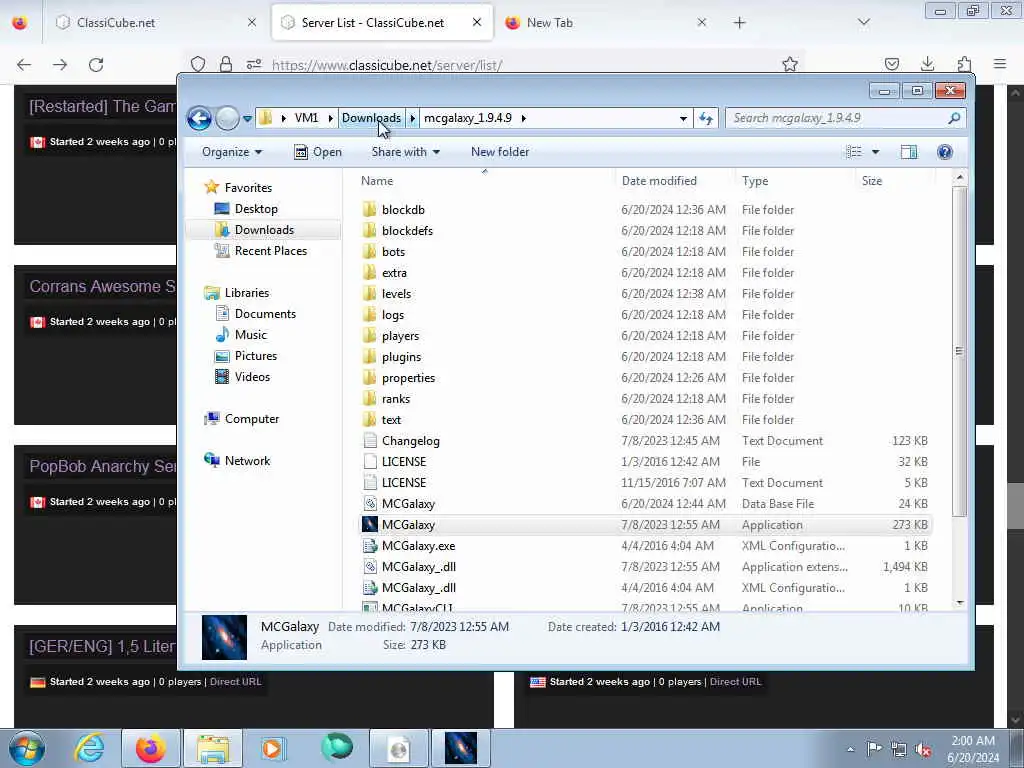Select the MCGalaxy.exe XML configuration icon
Viewport: 1024px width, 768px height.
pos(370,545)
